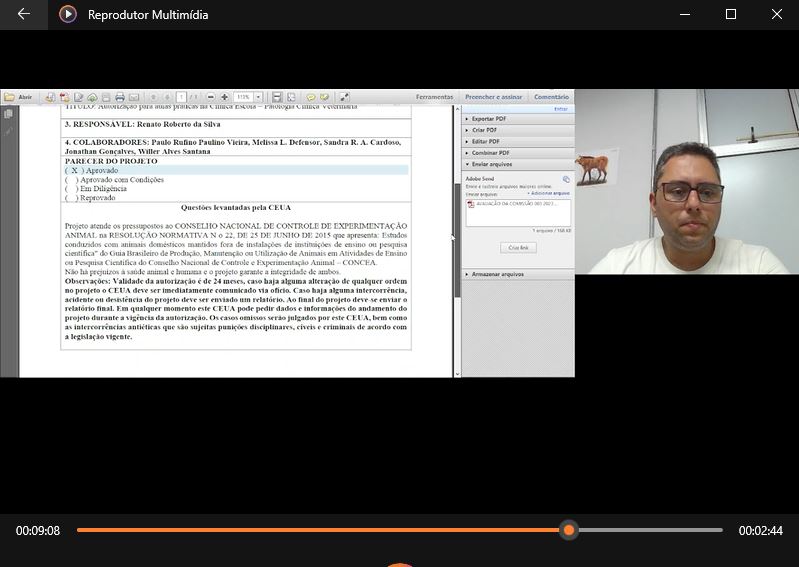Click the webcam video of the presenter
This screenshot has height=567, width=799.
[x=687, y=182]
